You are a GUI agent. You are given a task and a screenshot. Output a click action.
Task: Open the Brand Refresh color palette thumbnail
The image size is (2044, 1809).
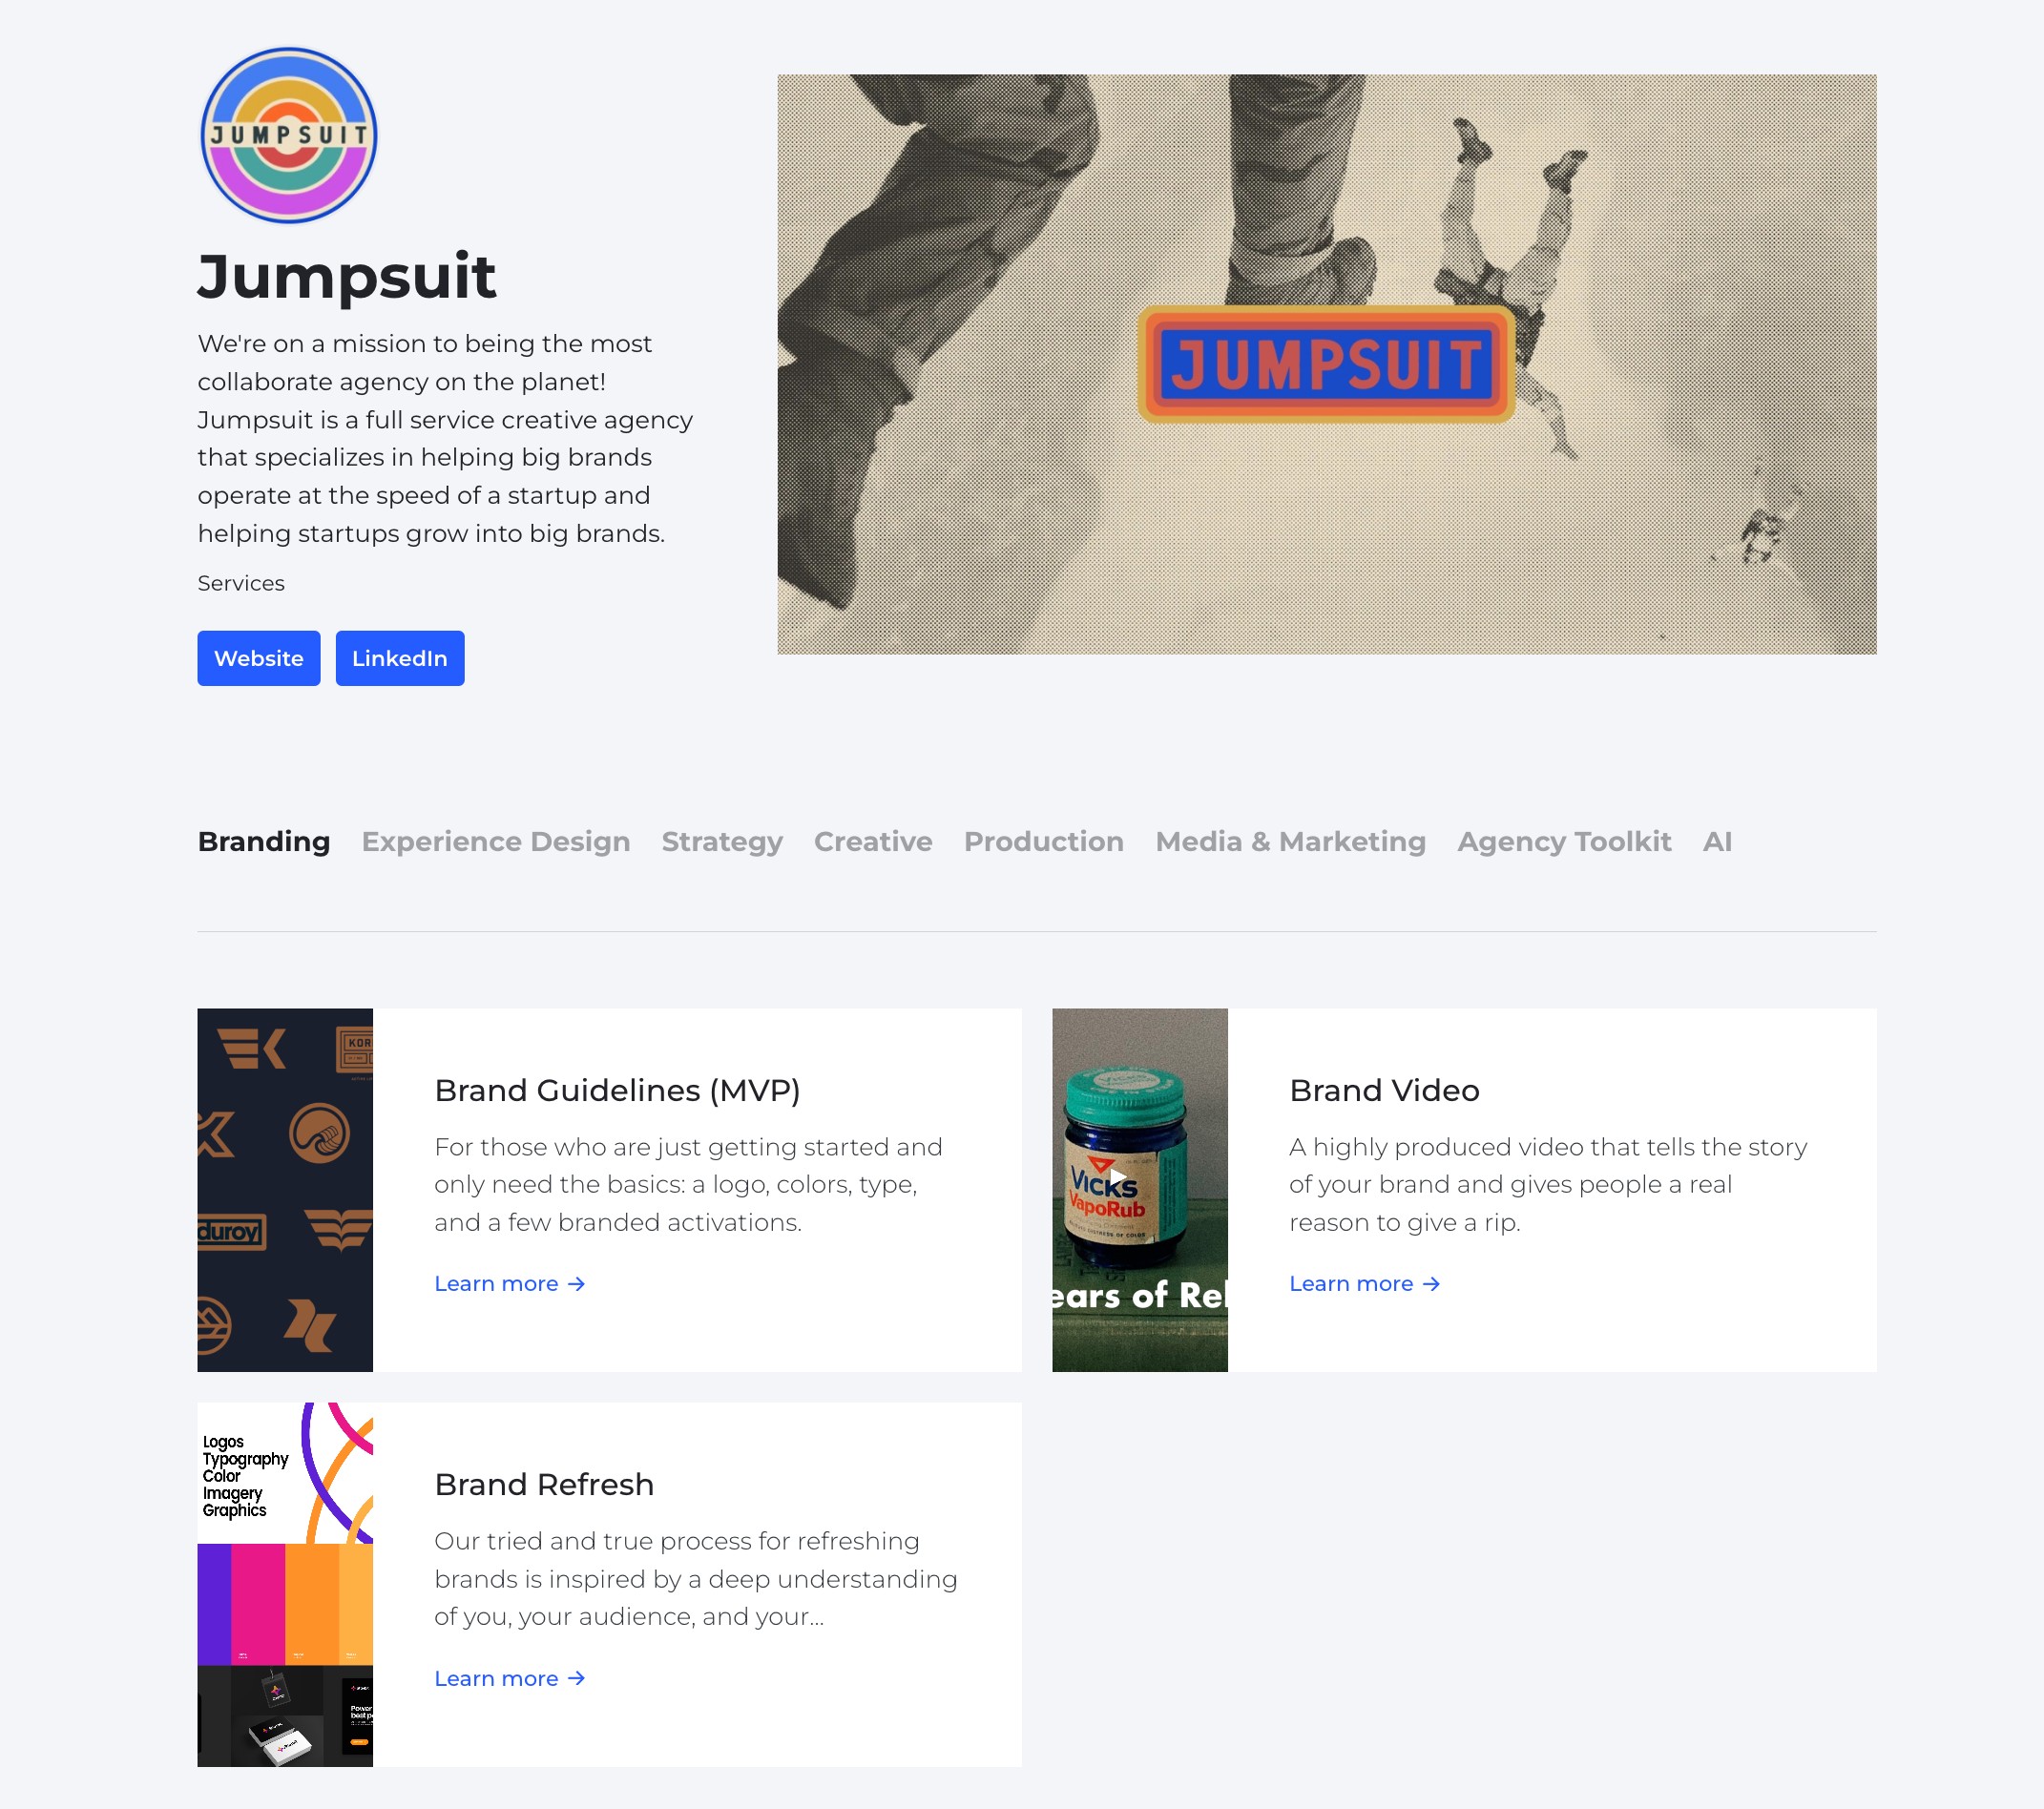tap(285, 1584)
